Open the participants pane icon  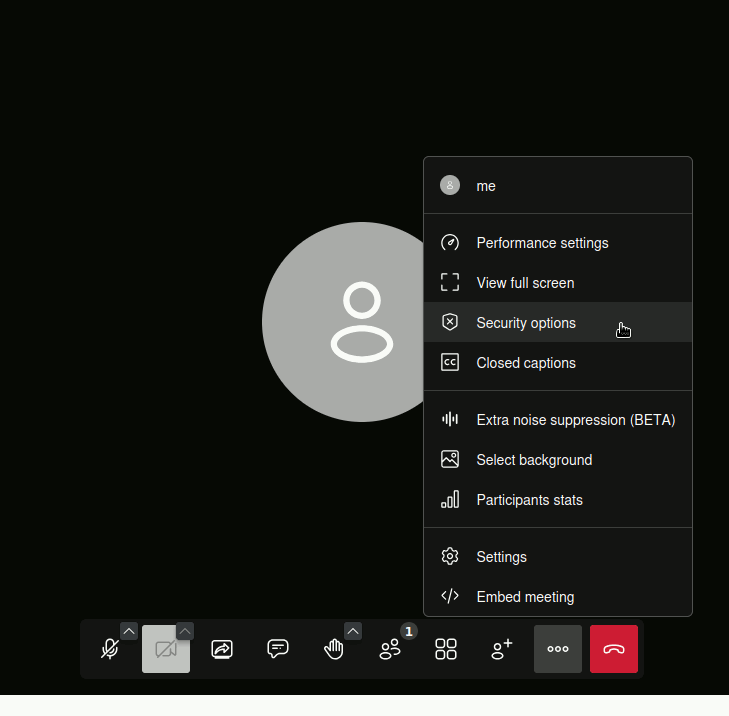pyautogui.click(x=390, y=649)
